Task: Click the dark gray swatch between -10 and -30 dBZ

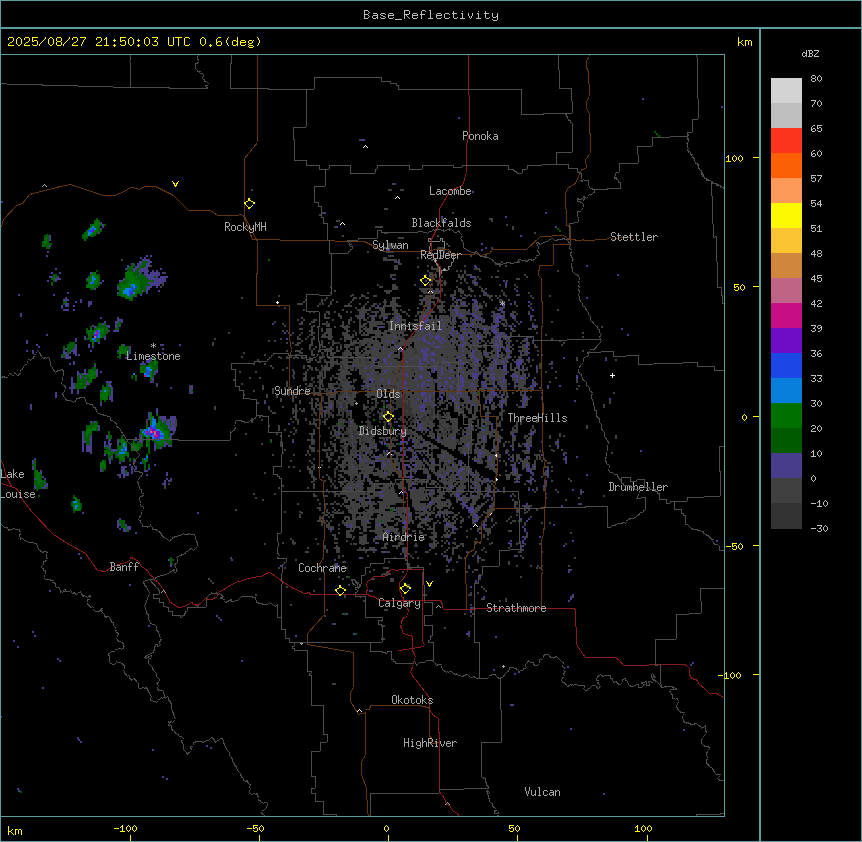Action: [x=786, y=516]
